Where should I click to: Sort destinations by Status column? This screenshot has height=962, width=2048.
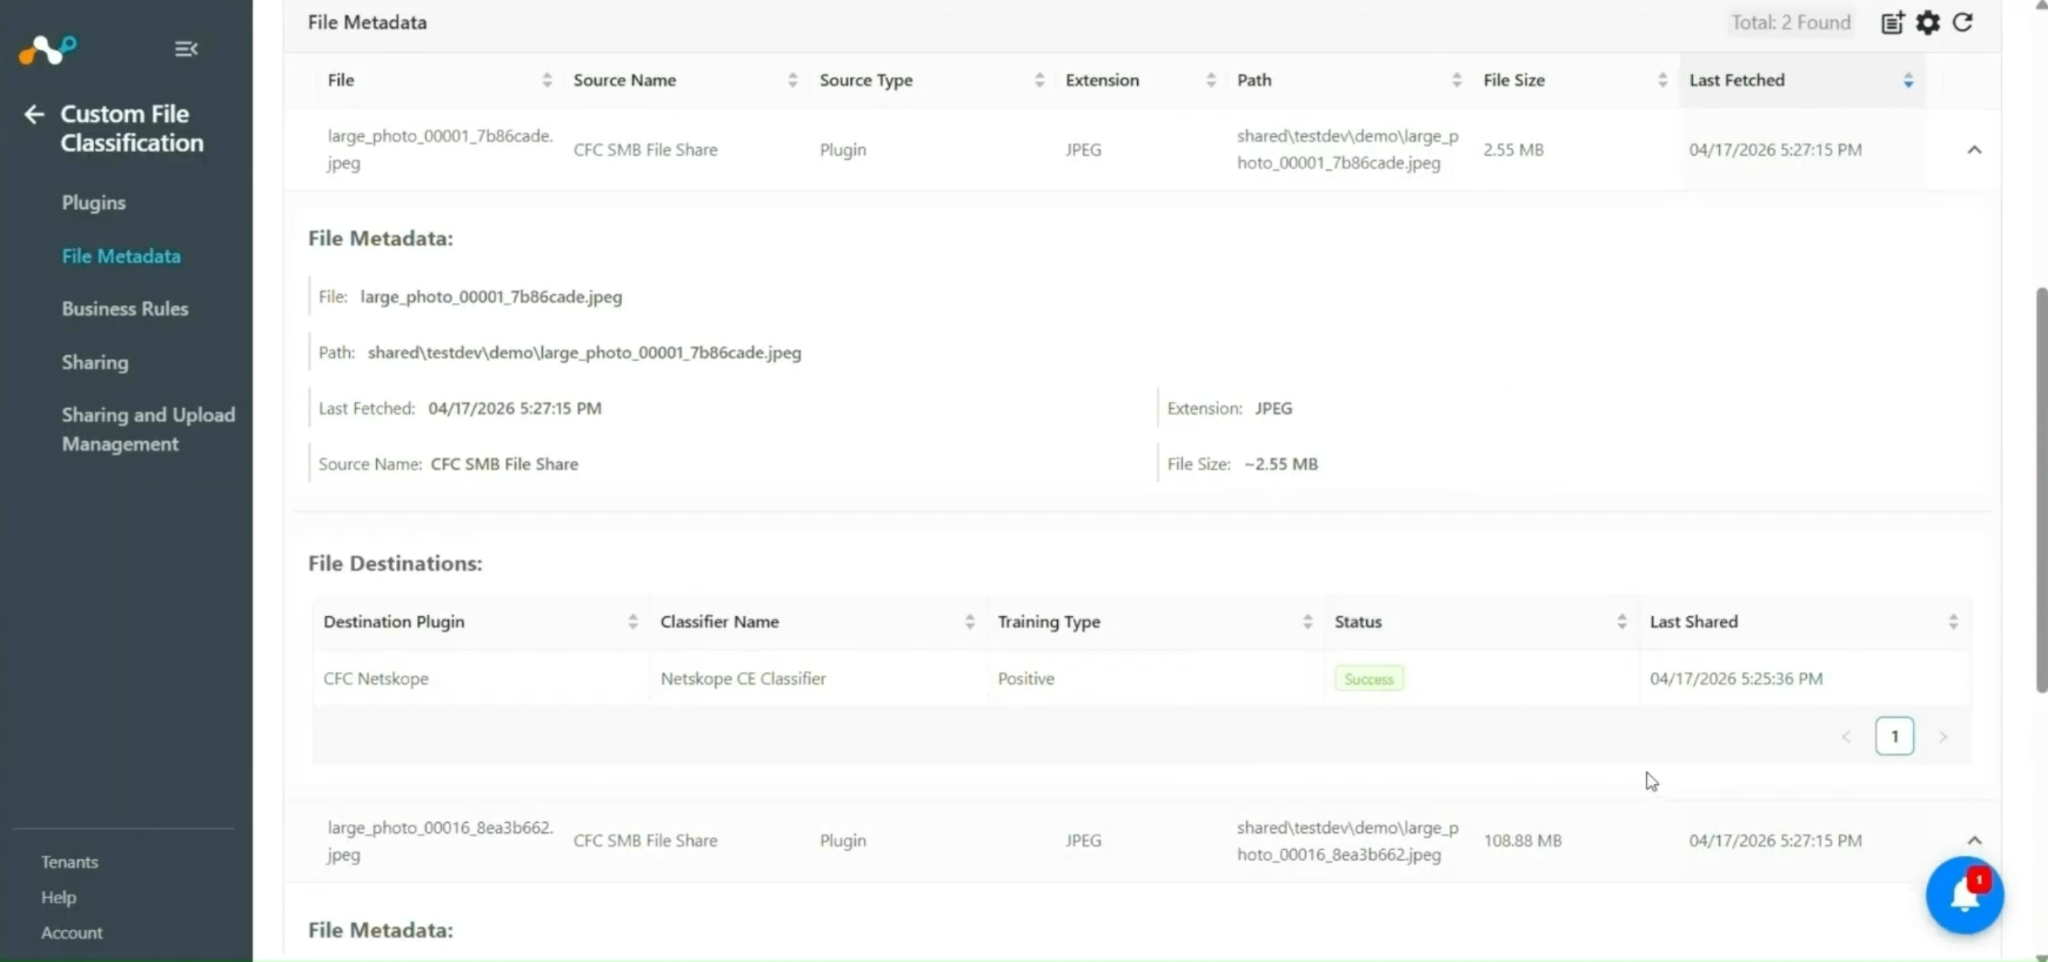[1621, 622]
